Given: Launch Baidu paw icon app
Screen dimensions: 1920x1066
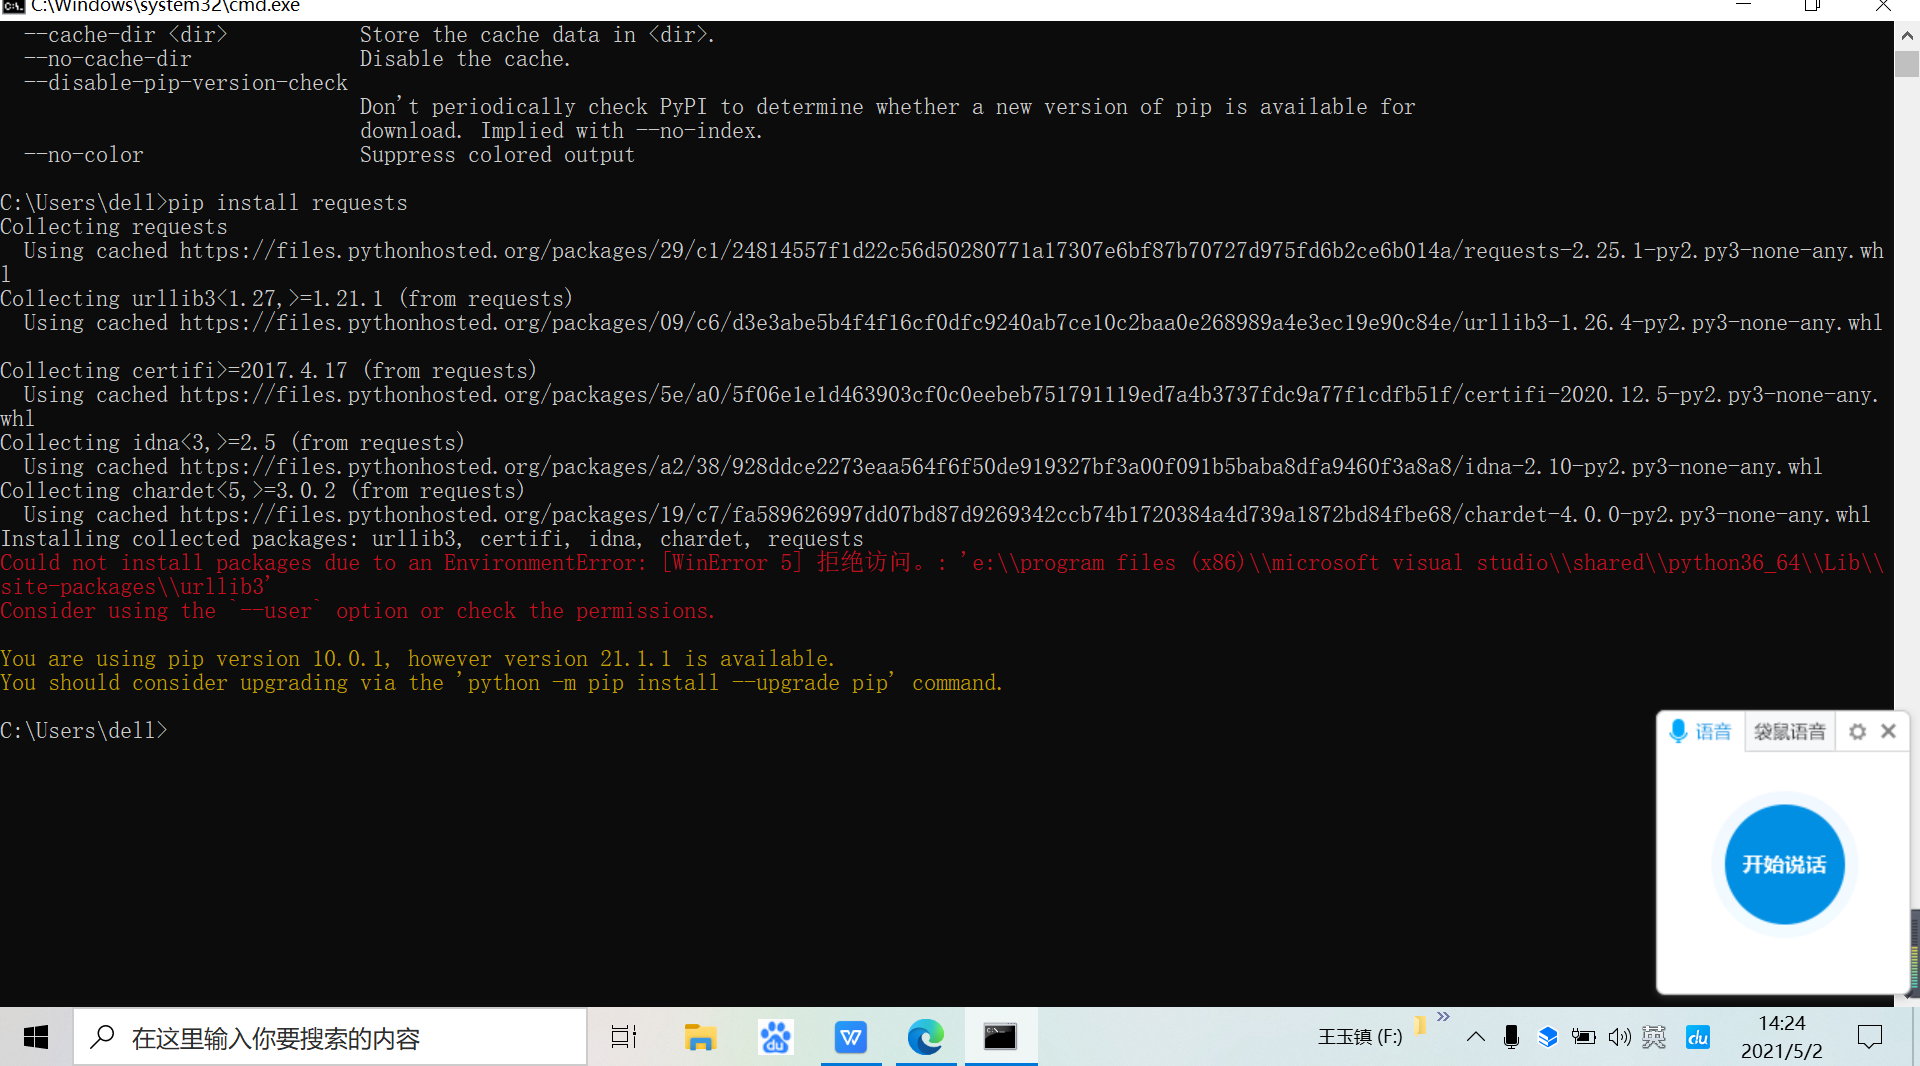Looking at the screenshot, I should (775, 1037).
